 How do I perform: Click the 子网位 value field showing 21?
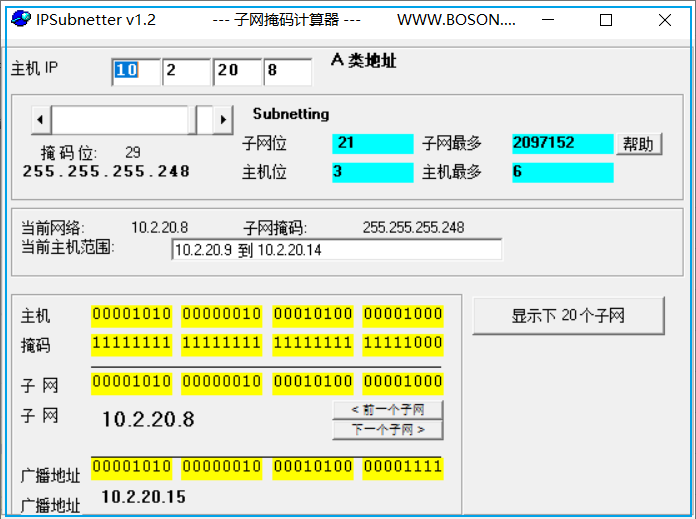(372, 143)
